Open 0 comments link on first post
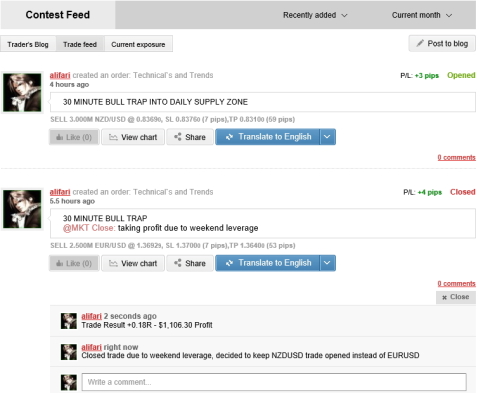Screen dimensions: 500x393 (x=456, y=157)
